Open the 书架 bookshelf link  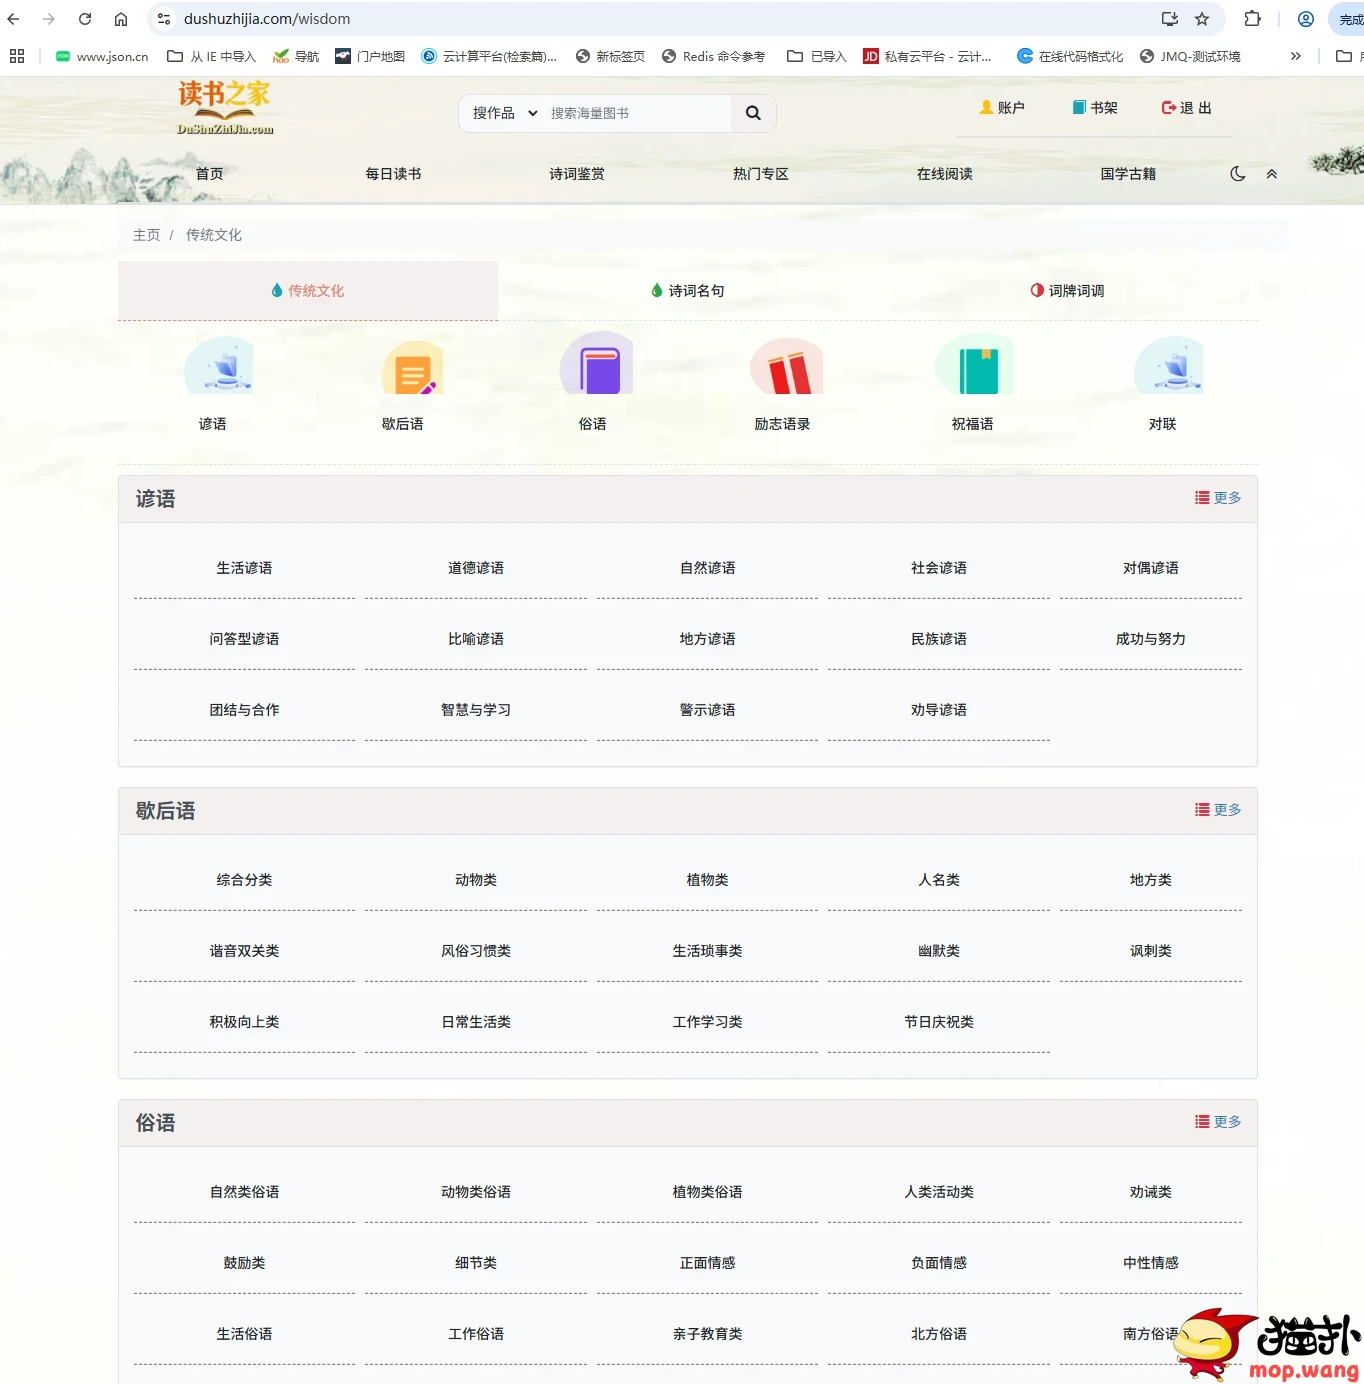coord(1095,108)
